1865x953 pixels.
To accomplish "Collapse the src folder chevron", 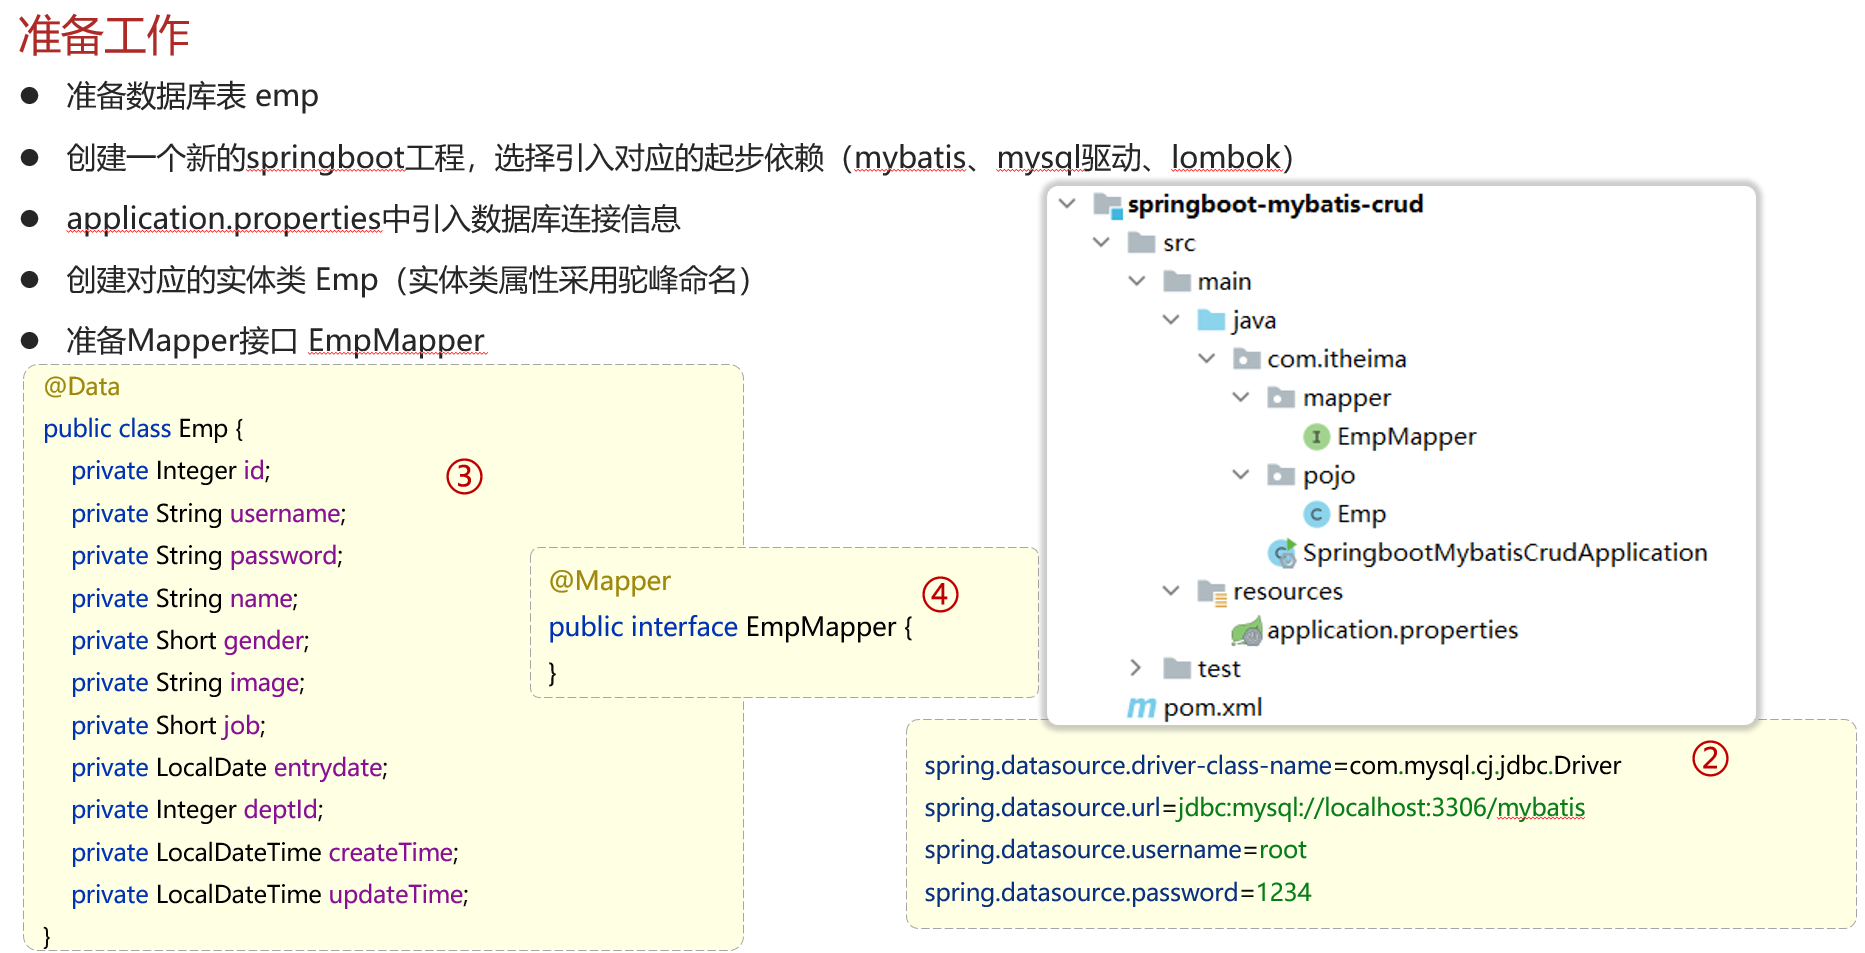I will (1101, 243).
